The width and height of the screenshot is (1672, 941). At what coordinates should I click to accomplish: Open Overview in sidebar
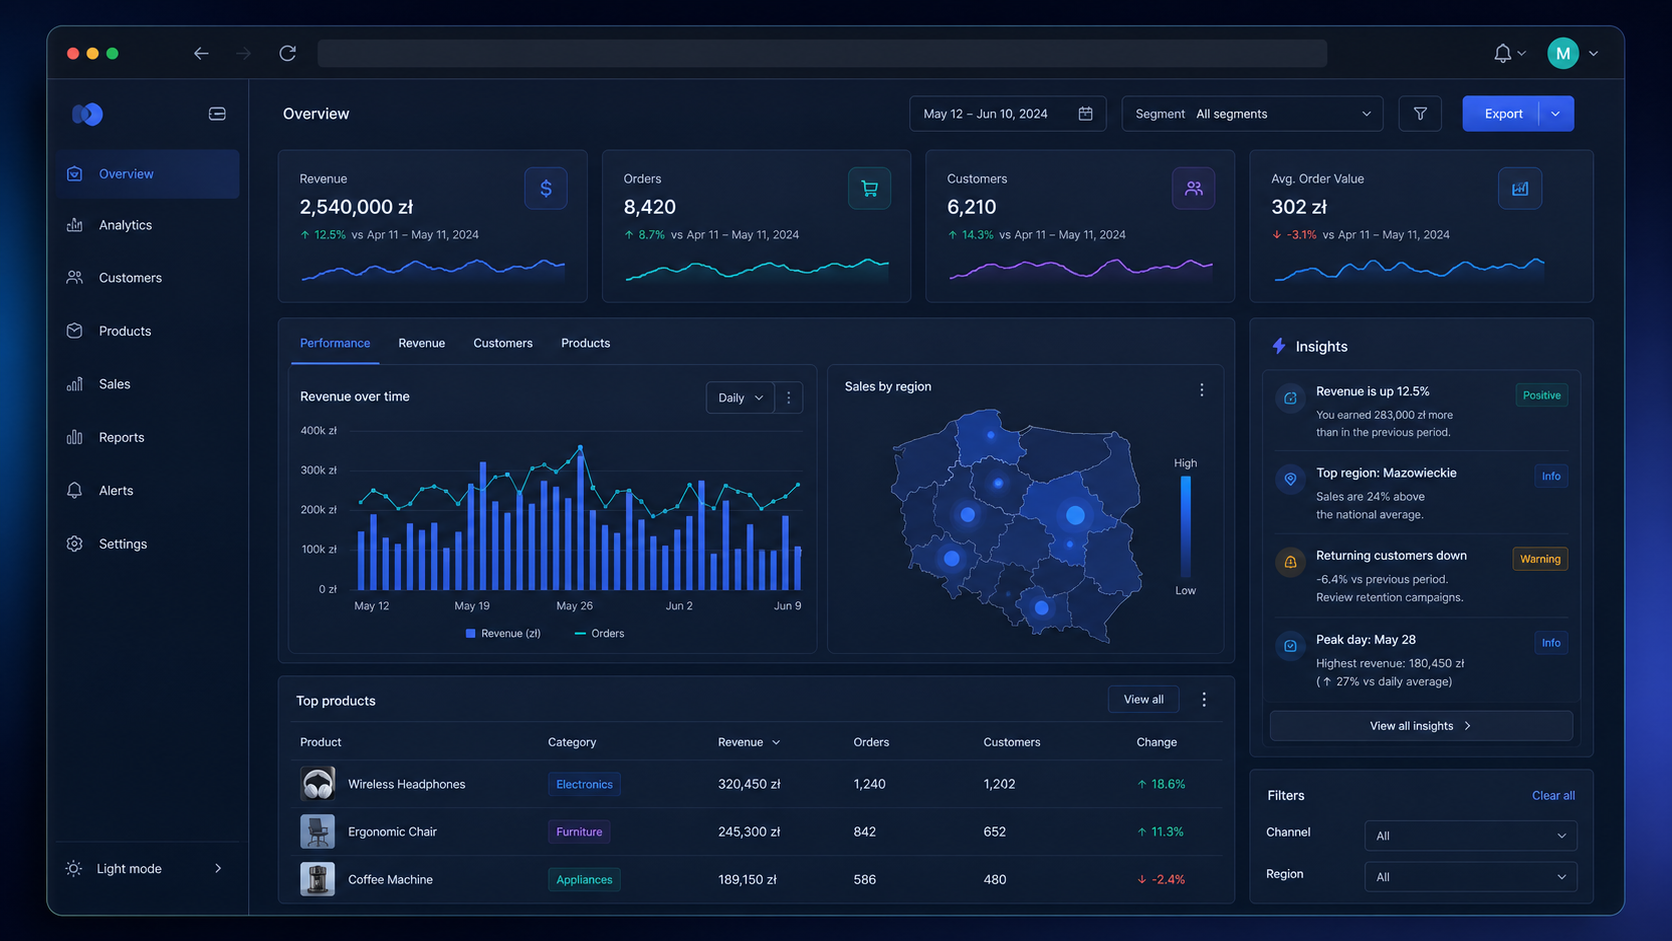coord(148,174)
